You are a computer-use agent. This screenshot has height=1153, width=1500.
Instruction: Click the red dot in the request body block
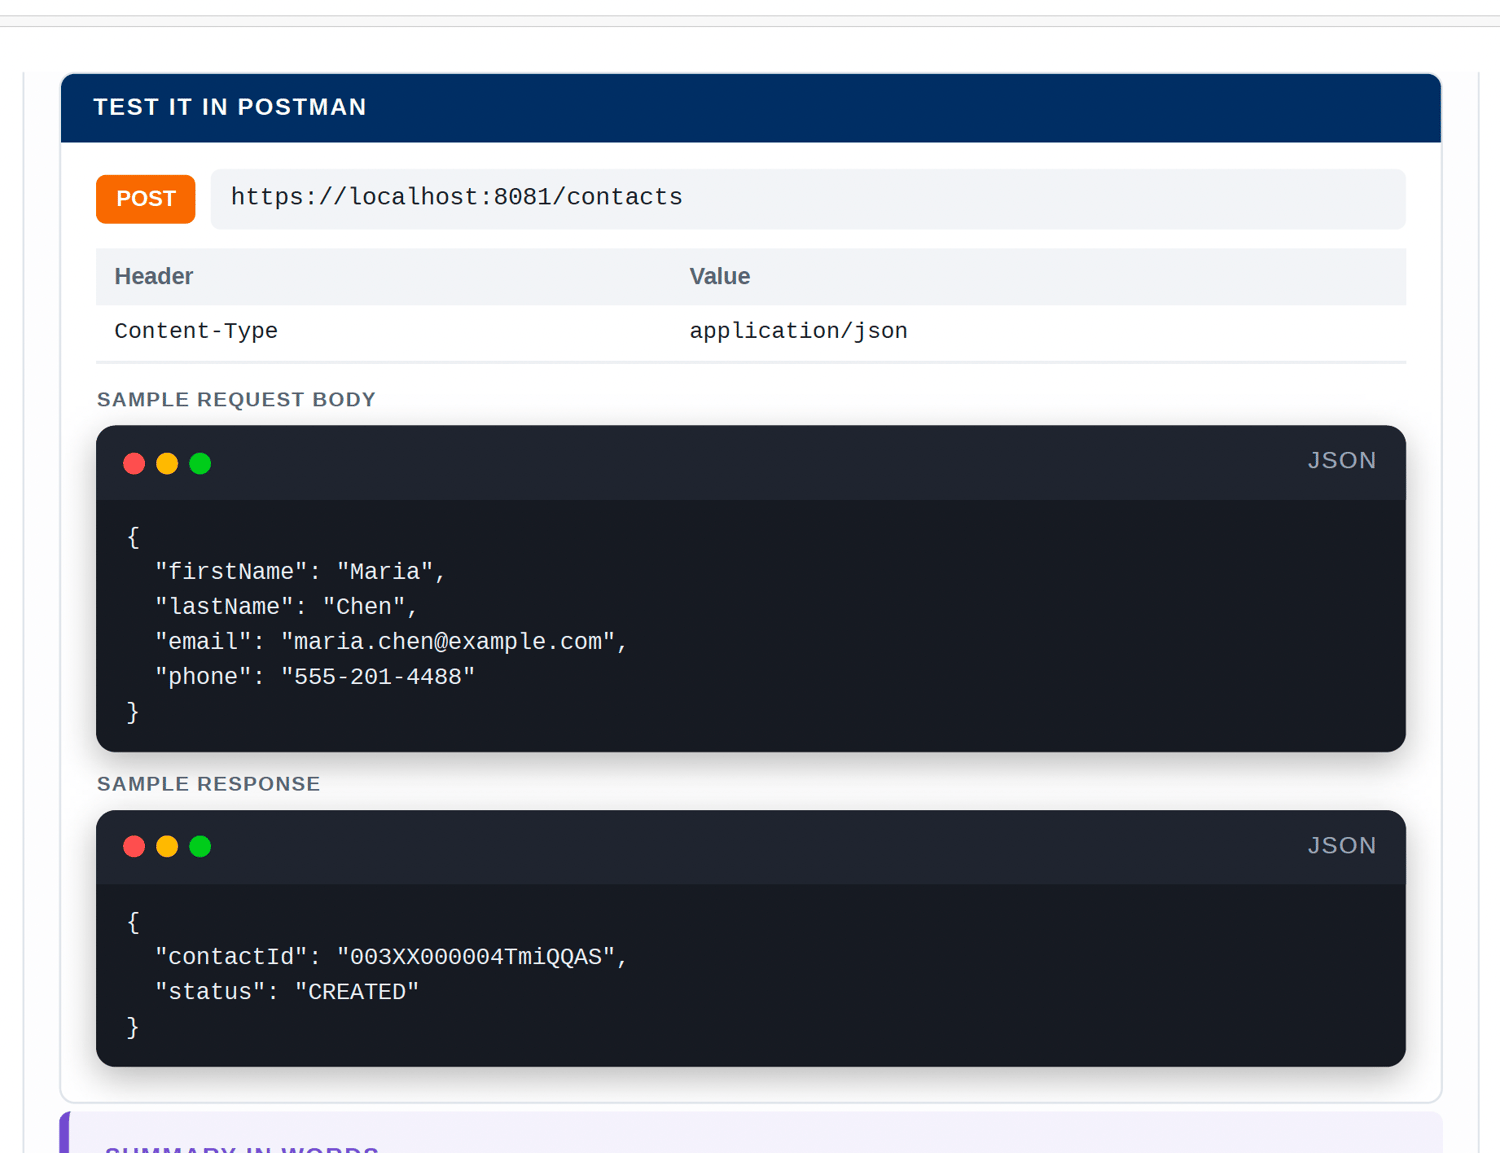click(x=134, y=463)
